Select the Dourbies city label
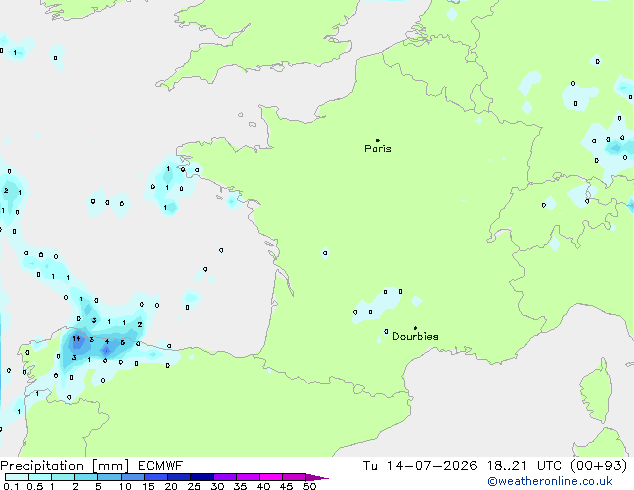Viewport: 634px width, 490px height. (x=415, y=336)
